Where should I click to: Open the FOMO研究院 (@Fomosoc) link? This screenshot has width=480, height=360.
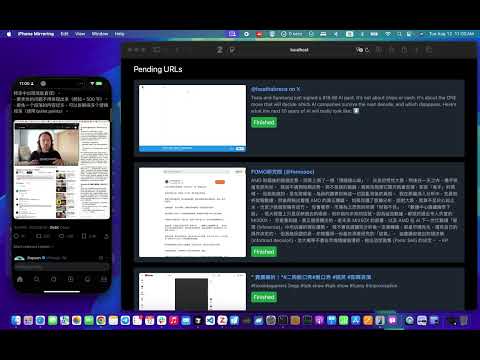pos(283,172)
